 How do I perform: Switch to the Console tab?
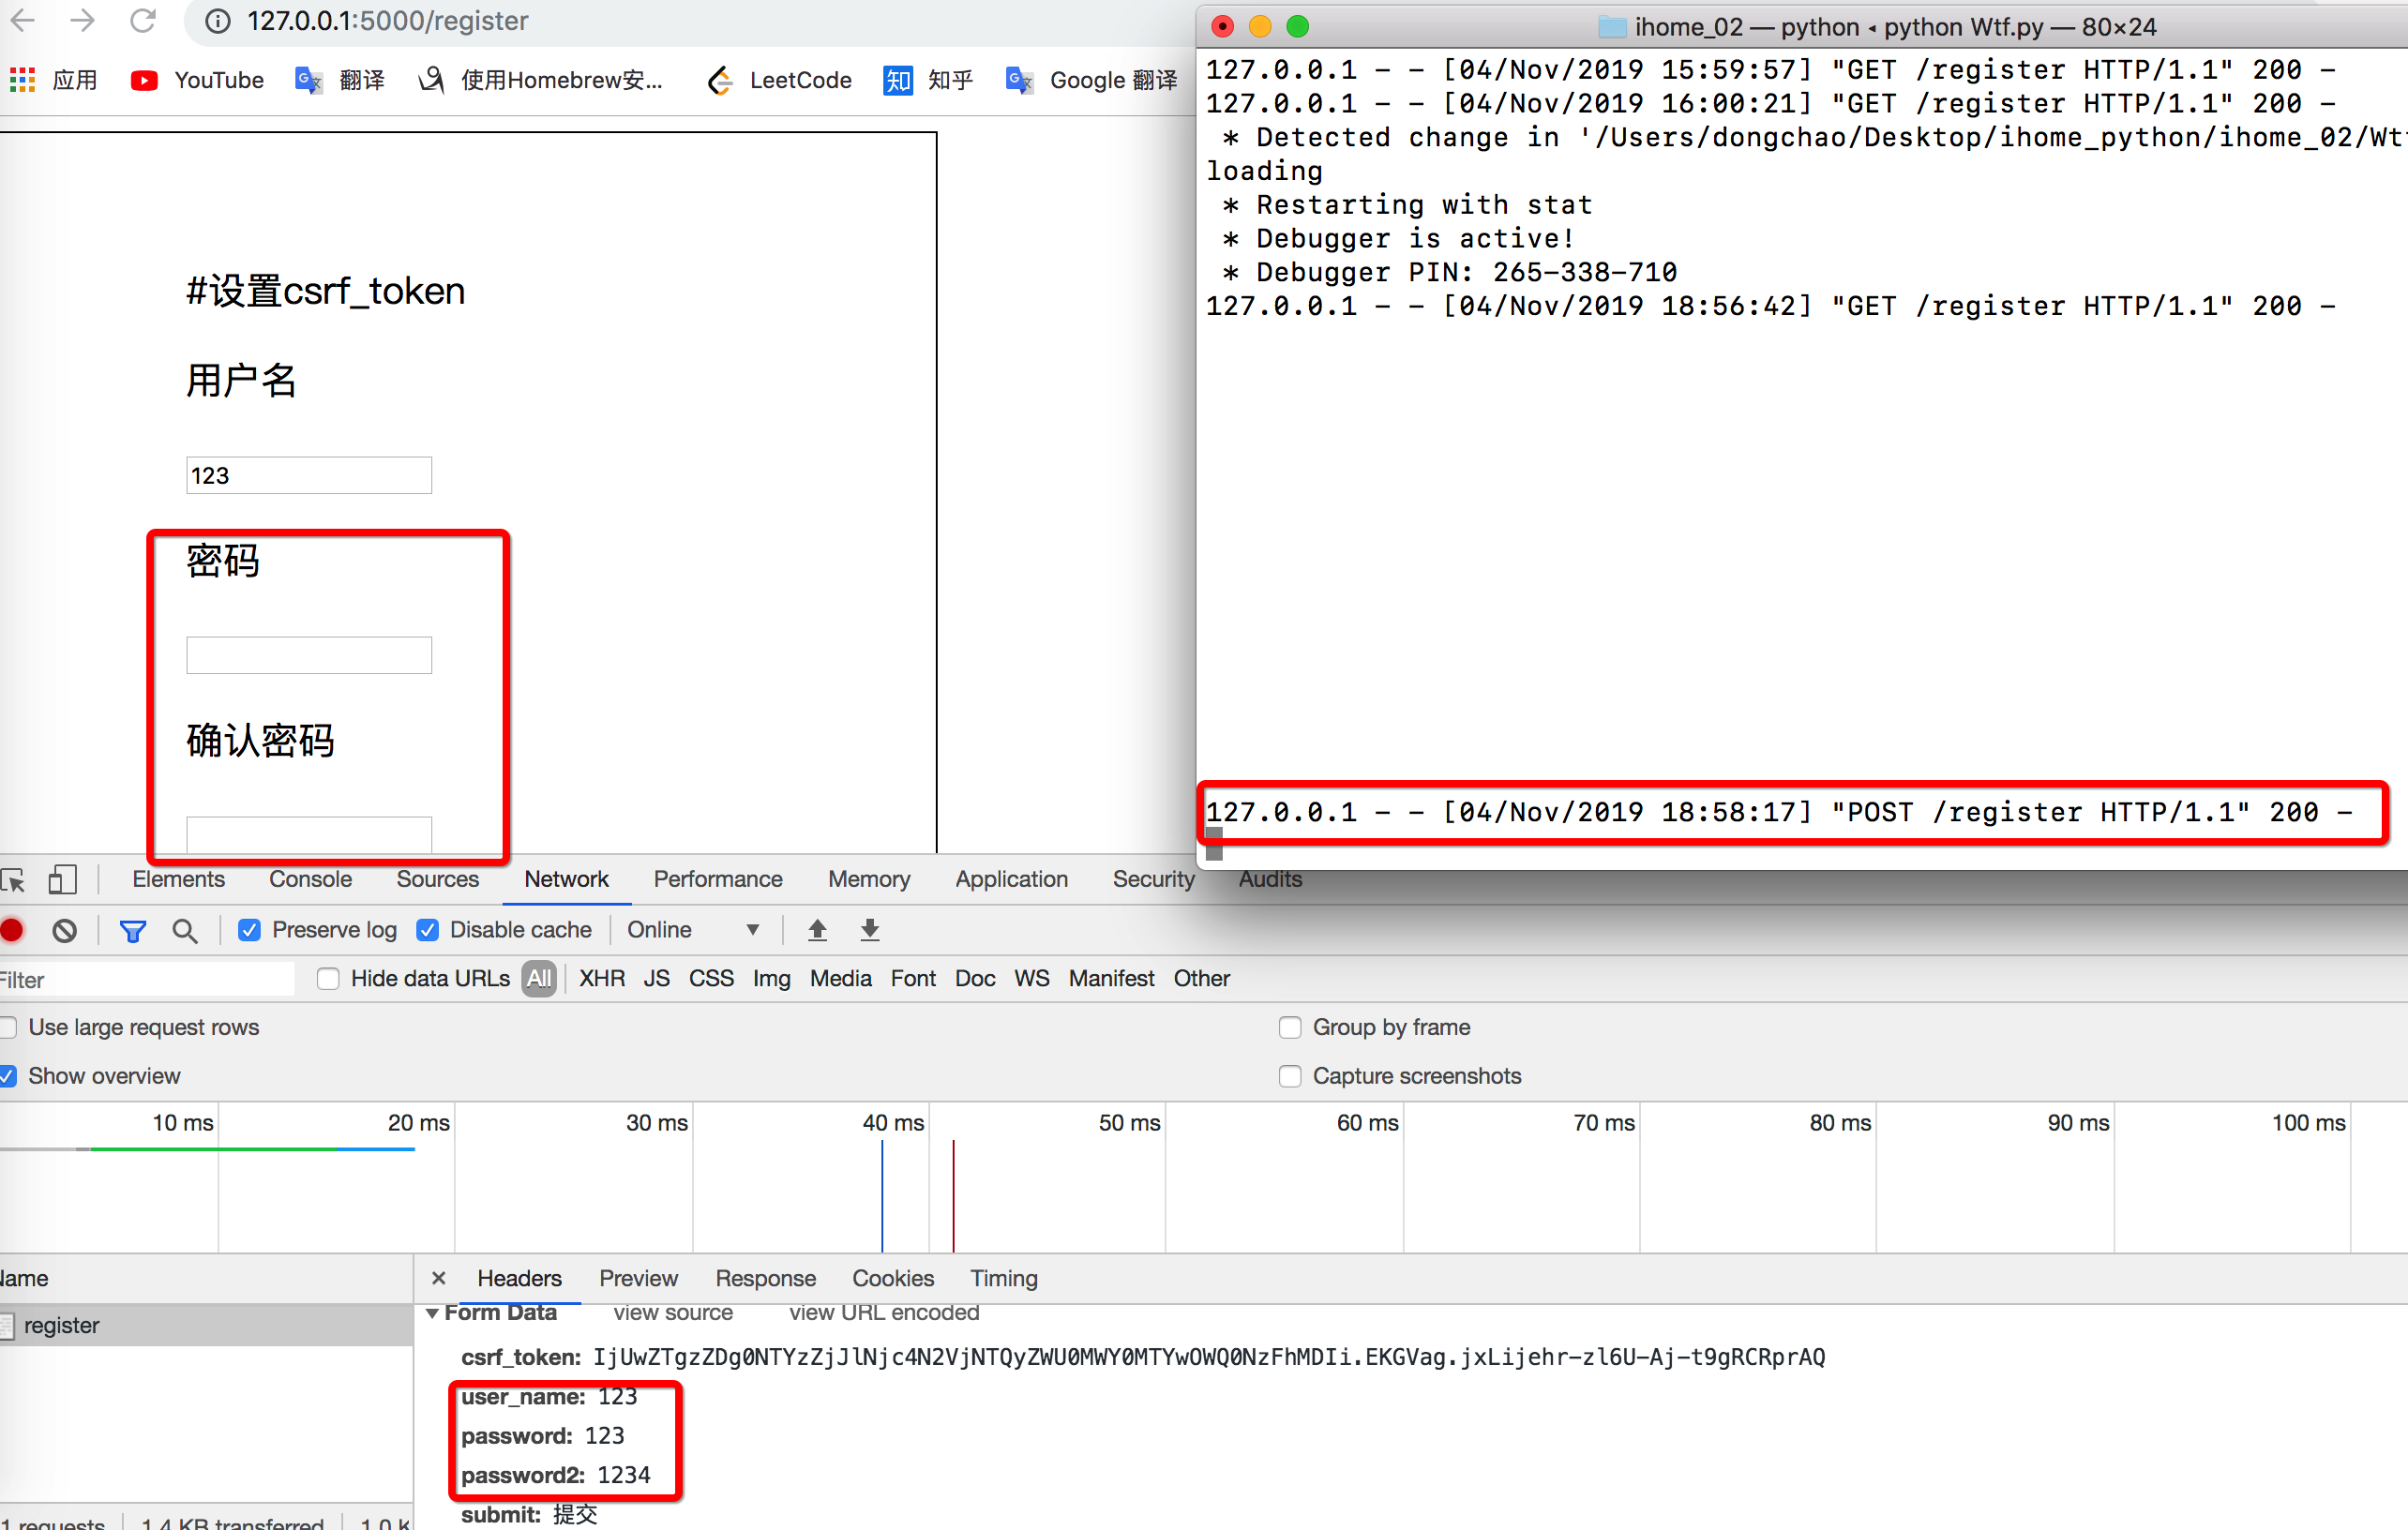[x=310, y=879]
